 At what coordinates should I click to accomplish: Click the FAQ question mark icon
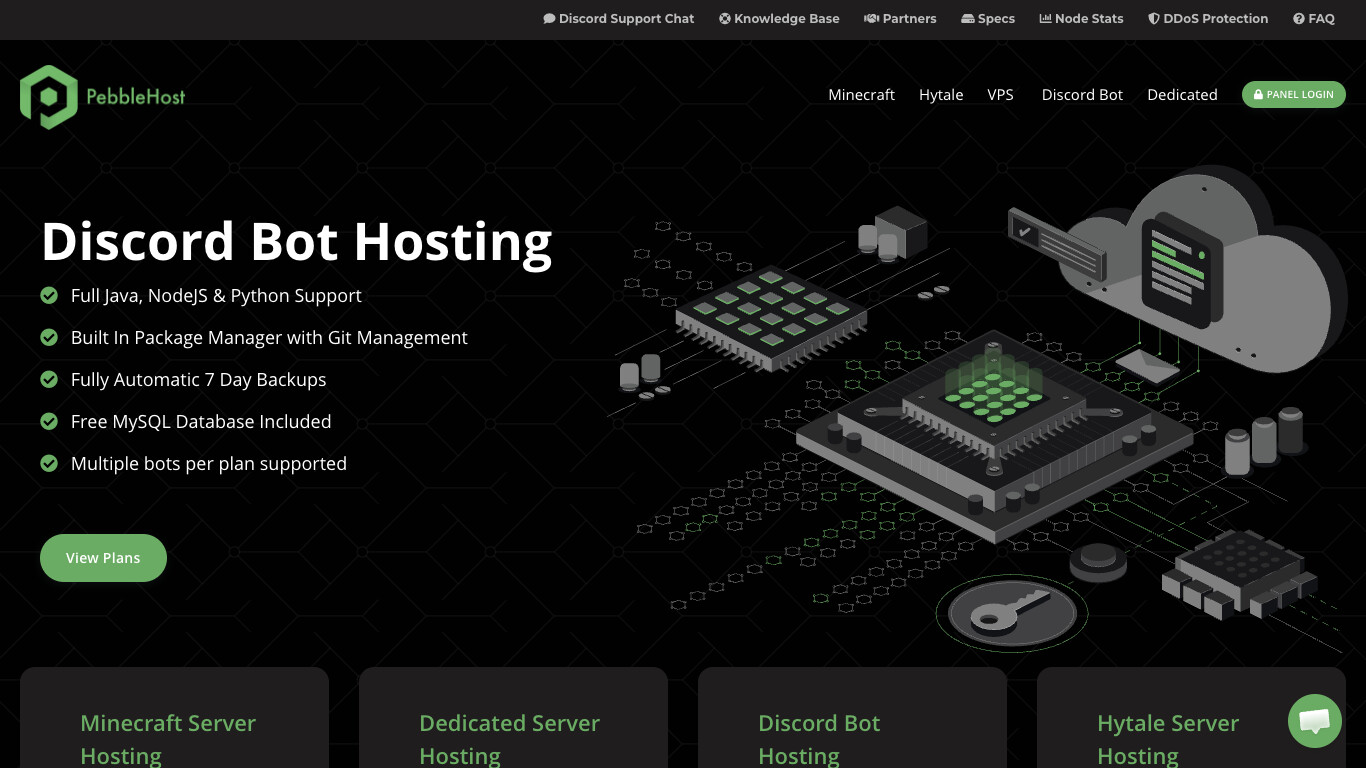[x=1298, y=19]
